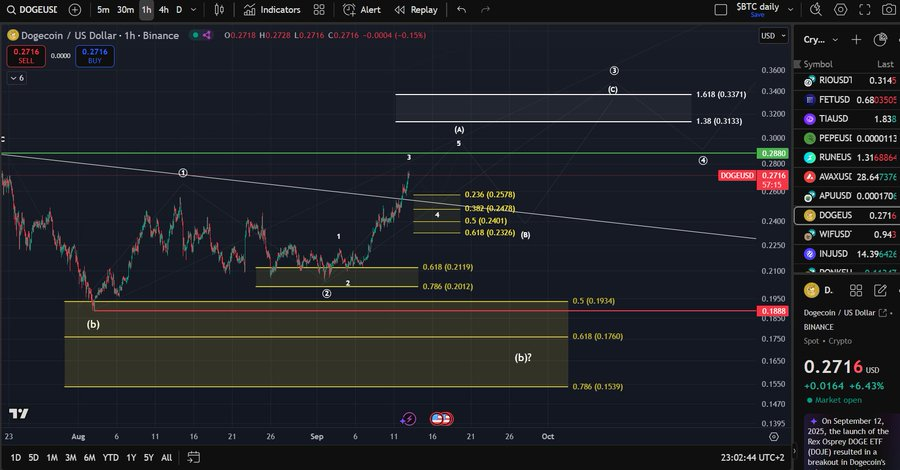Screen dimensions: 900x470
Task: Open chart settings hexagon icon
Action: [x=840, y=10]
